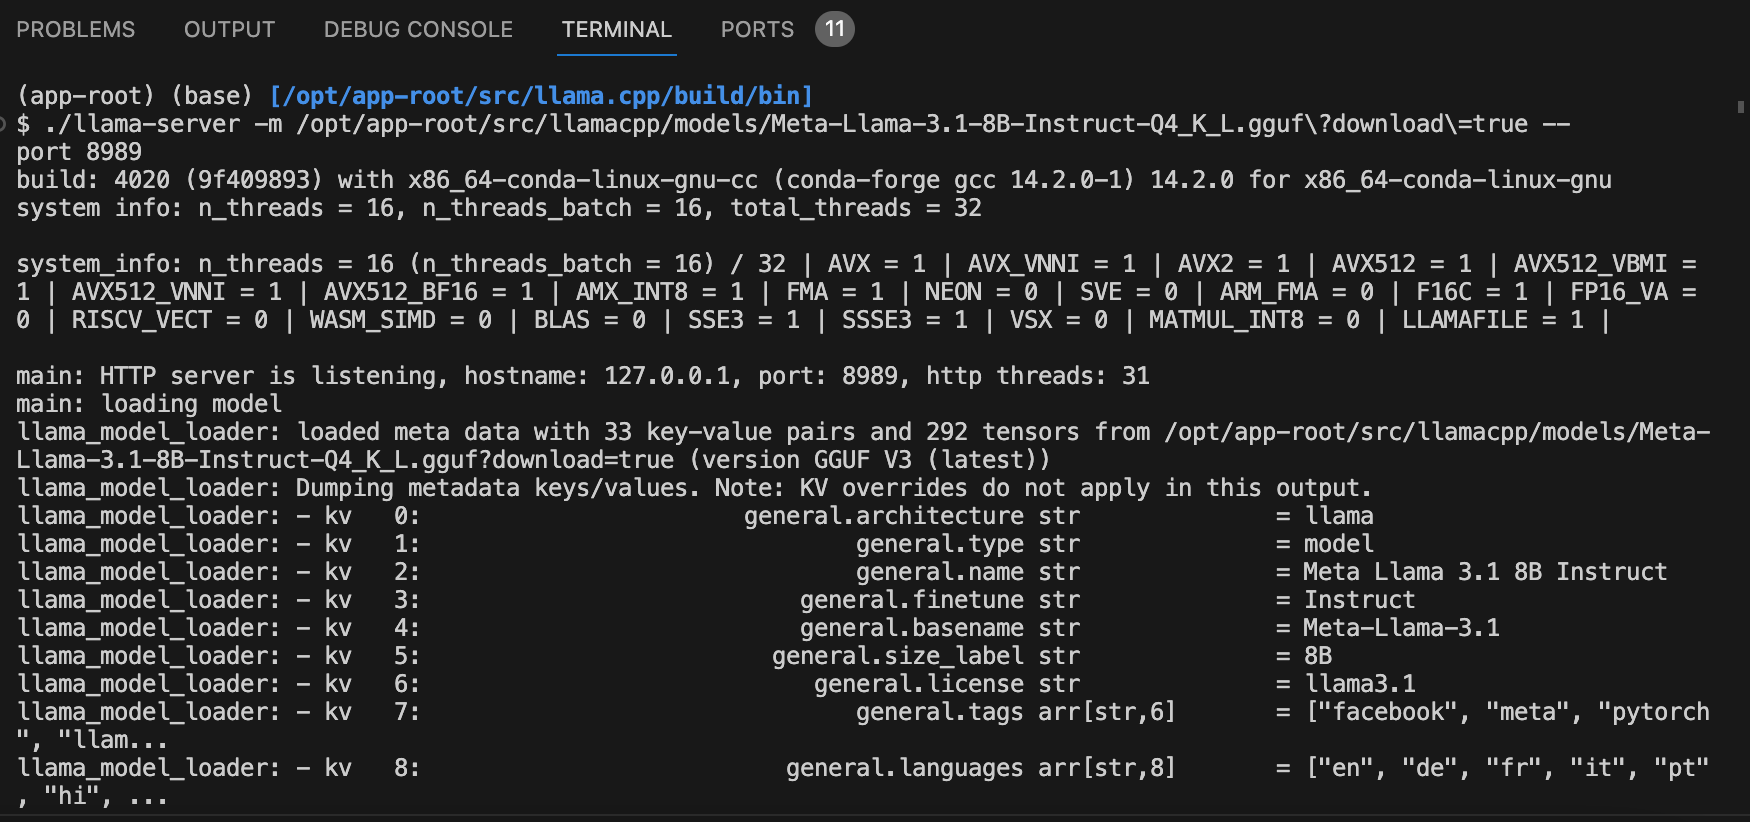Click the general.finetune key
This screenshot has height=822, width=1750.
coord(912,600)
